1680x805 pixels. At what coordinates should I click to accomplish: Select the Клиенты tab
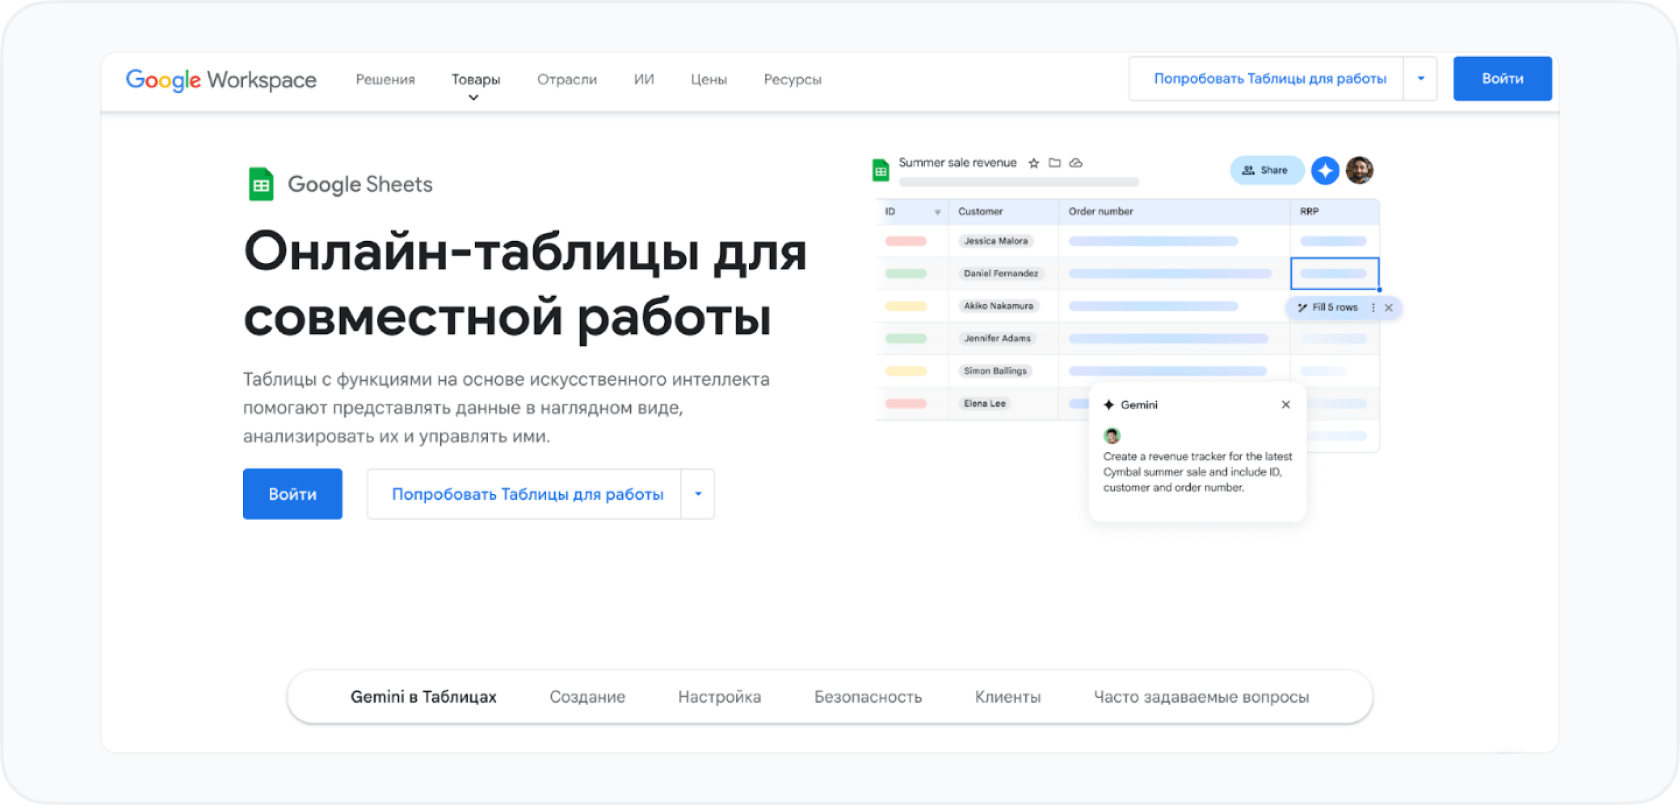coord(1008,697)
